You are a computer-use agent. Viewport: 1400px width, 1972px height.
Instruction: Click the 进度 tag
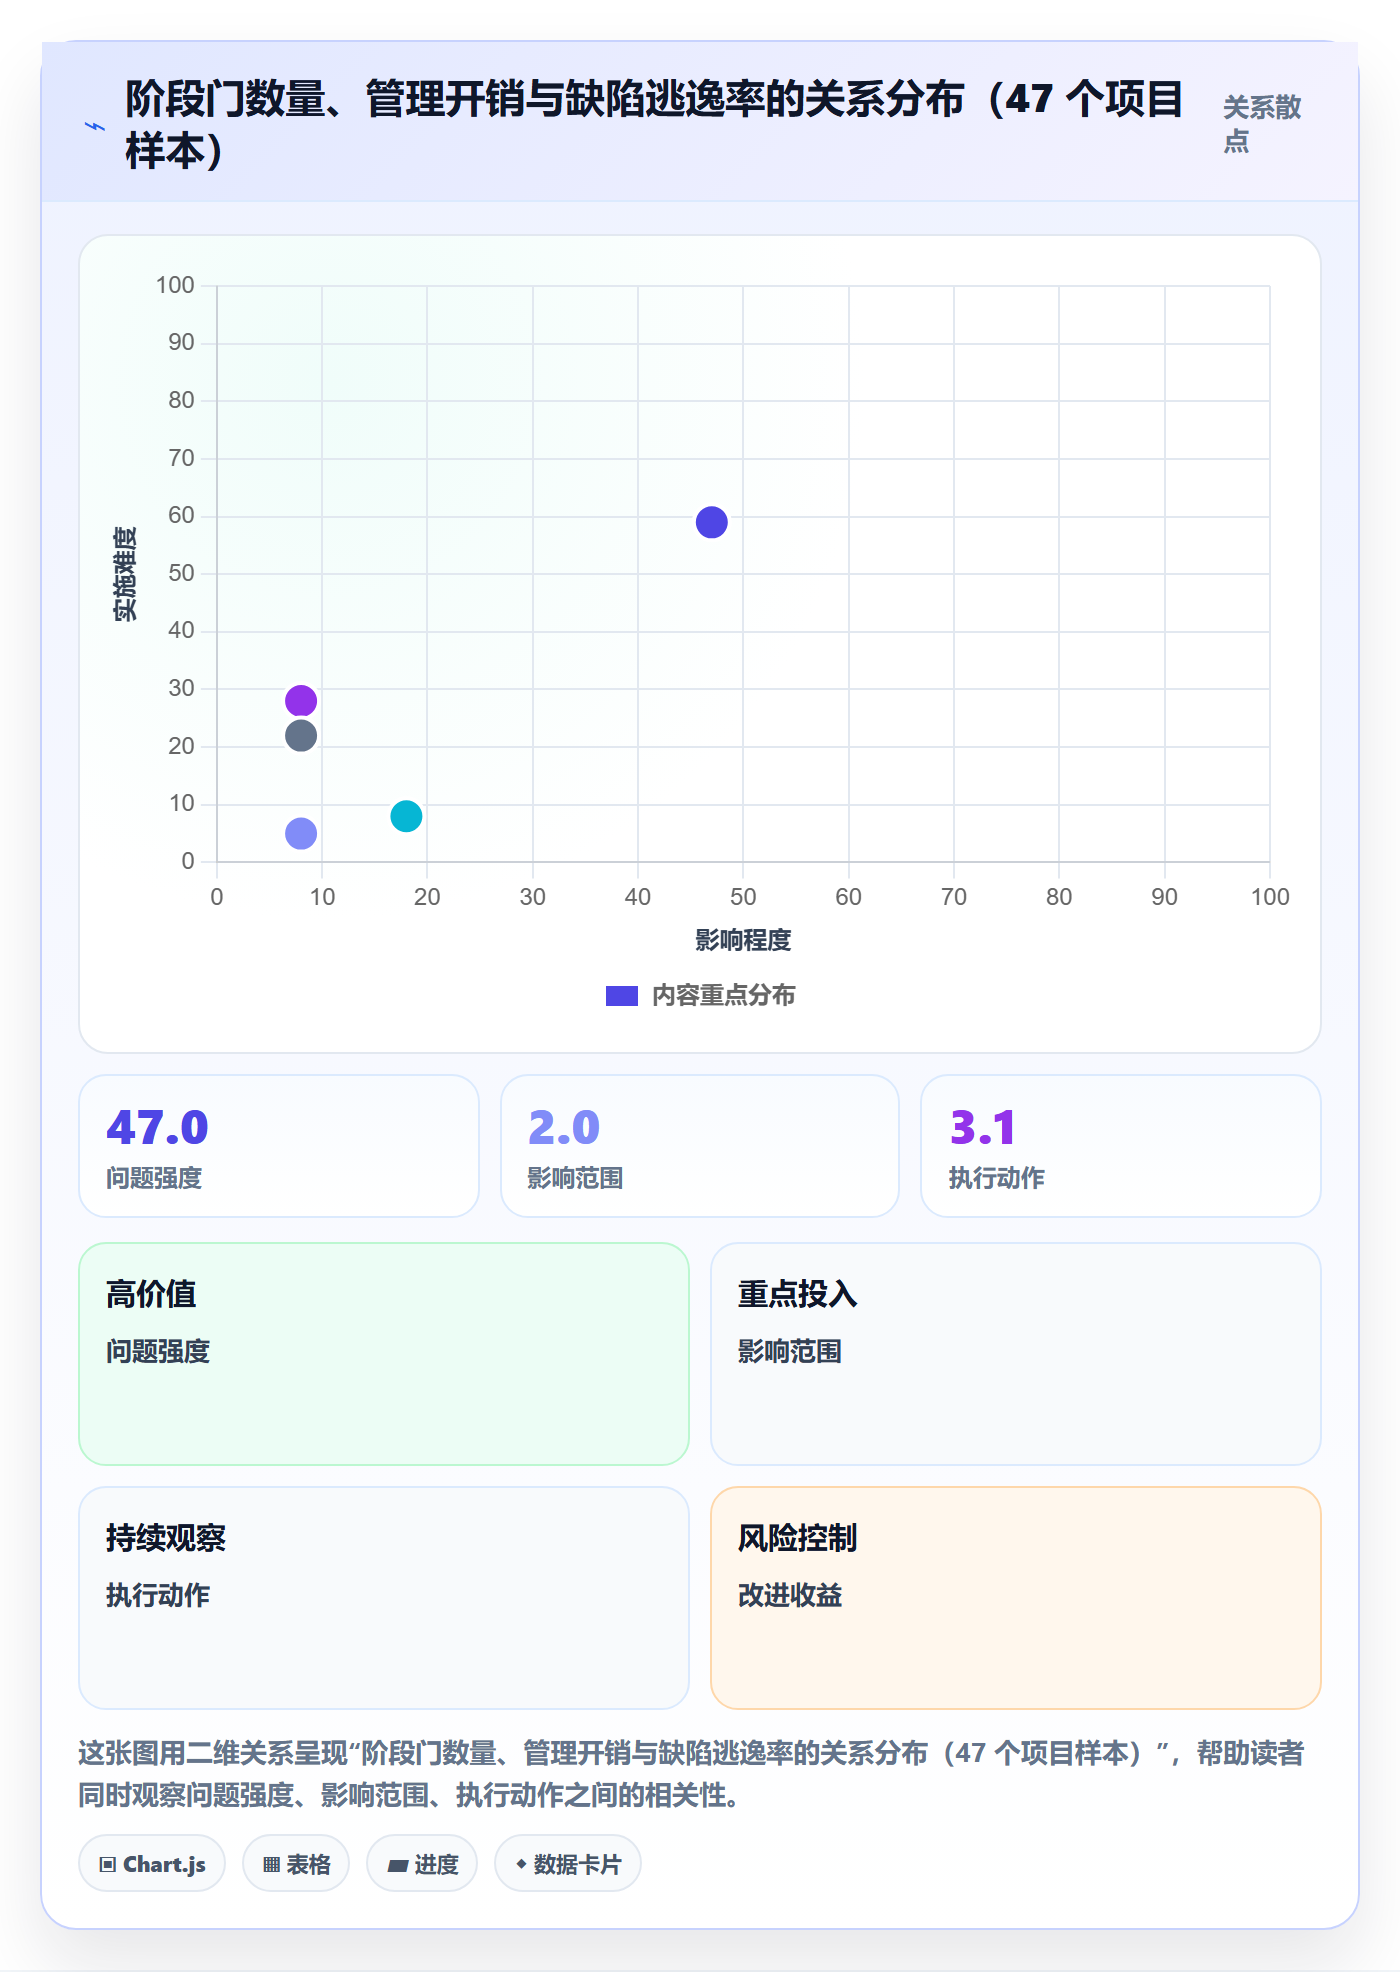(422, 1864)
